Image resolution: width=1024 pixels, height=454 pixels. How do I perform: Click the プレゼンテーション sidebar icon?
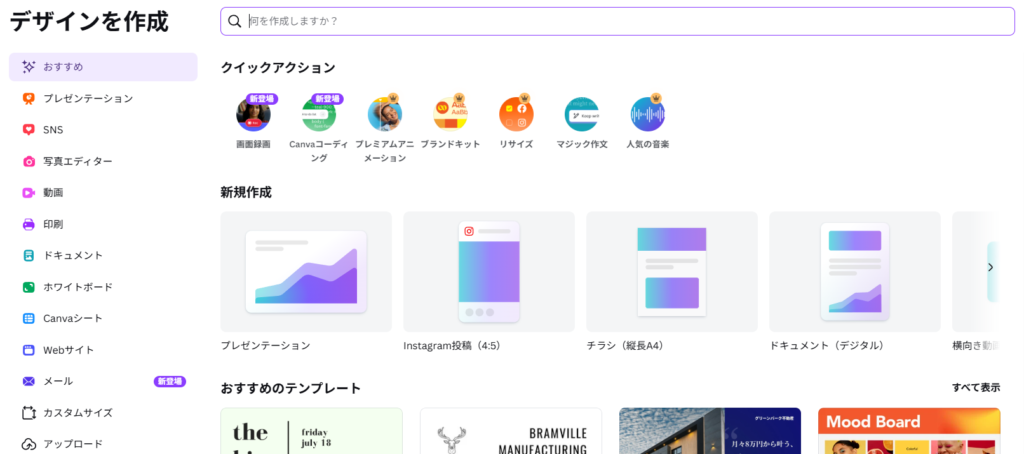pos(28,99)
